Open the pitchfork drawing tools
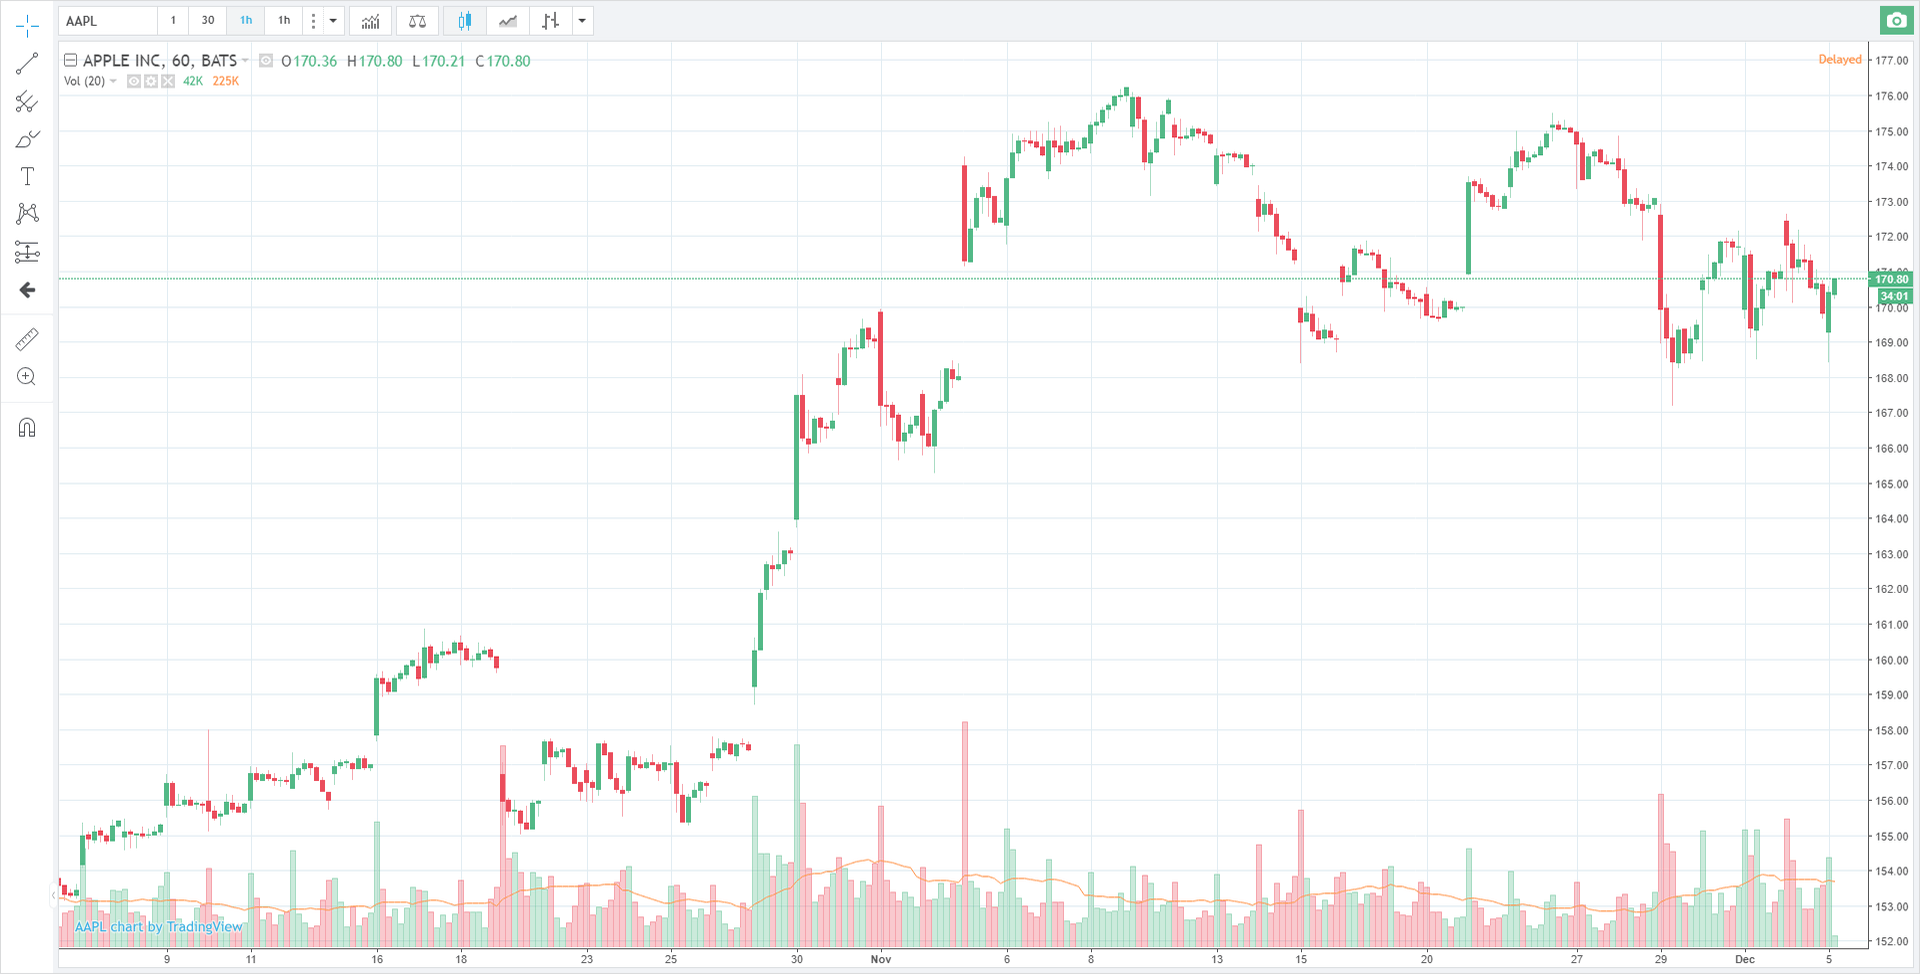The height and width of the screenshot is (974, 1920). 27,102
